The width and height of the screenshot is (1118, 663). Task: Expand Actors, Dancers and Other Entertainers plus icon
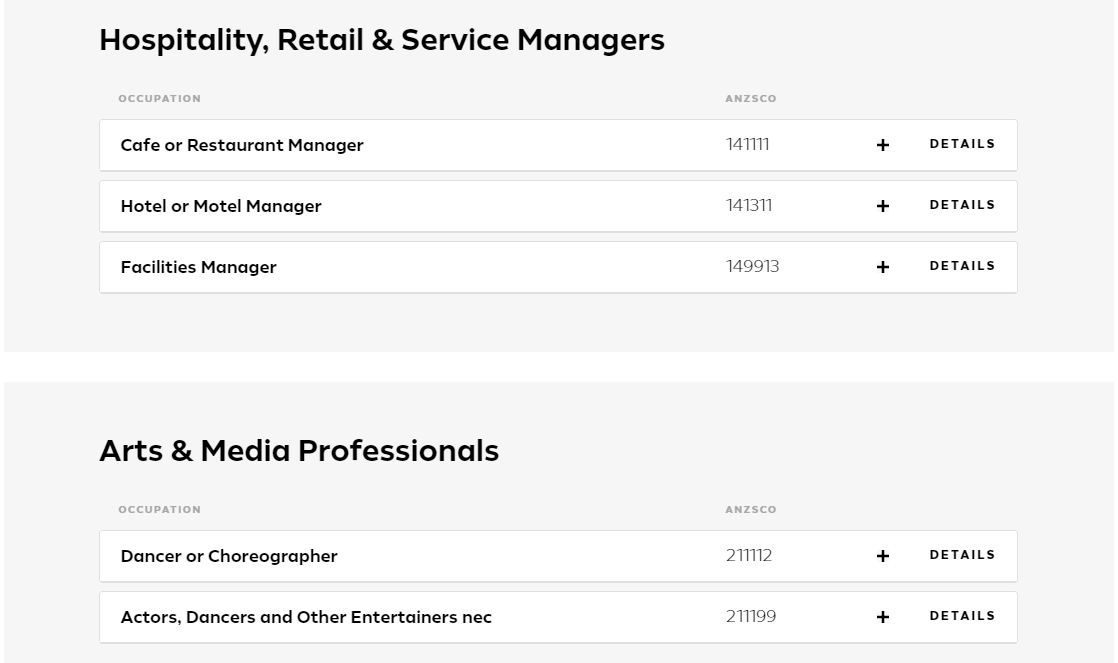(x=883, y=617)
